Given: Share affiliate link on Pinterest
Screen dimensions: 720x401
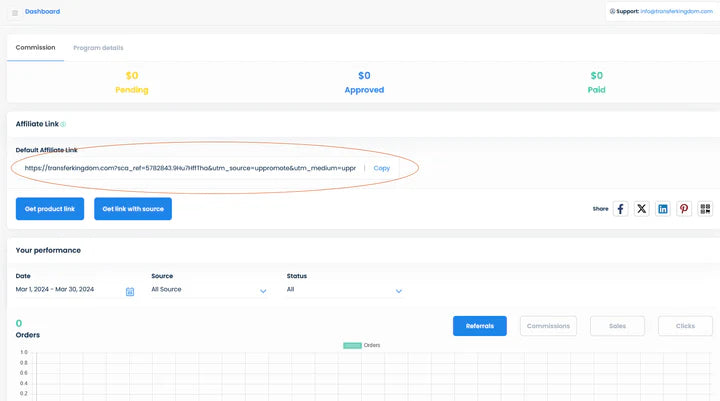Looking at the screenshot, I should tap(684, 208).
